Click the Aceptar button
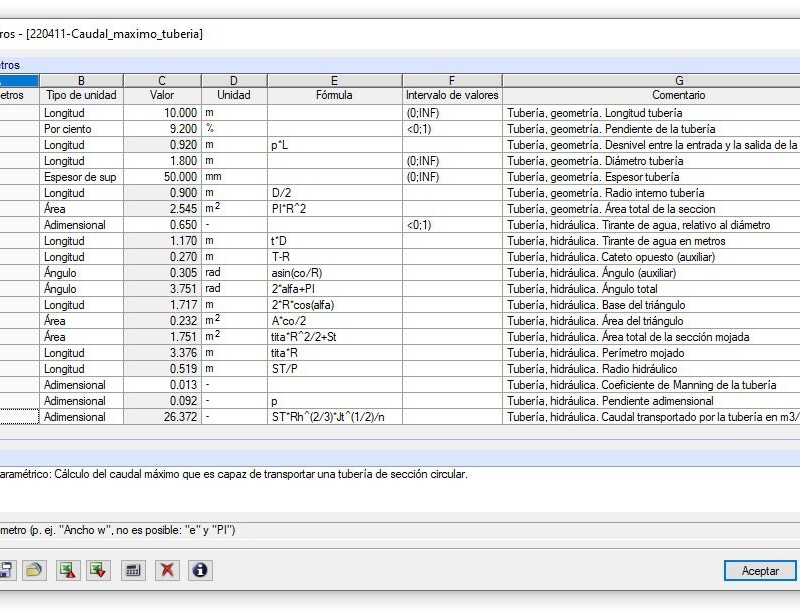The image size is (800, 611). pos(760,571)
